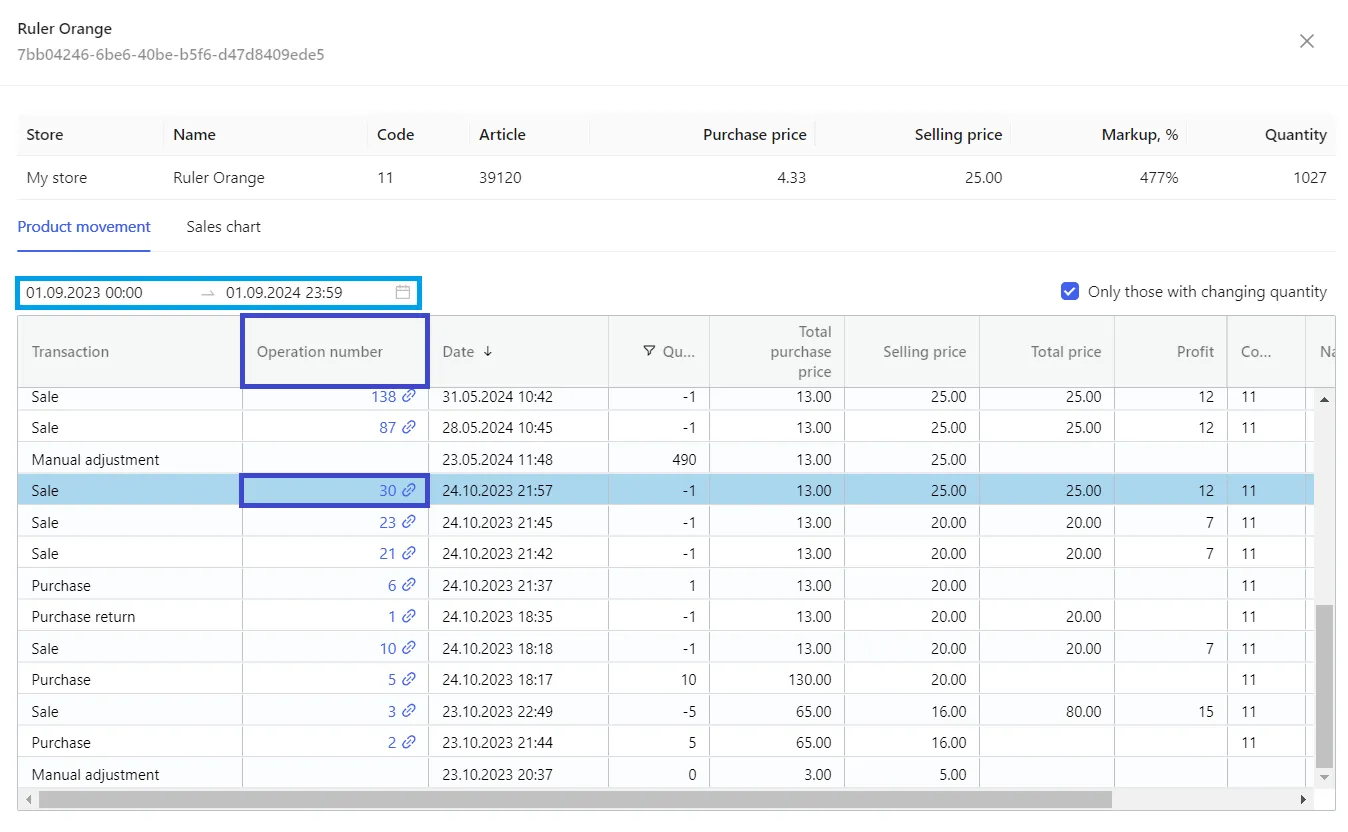Open link icon beside operation 5

point(409,680)
